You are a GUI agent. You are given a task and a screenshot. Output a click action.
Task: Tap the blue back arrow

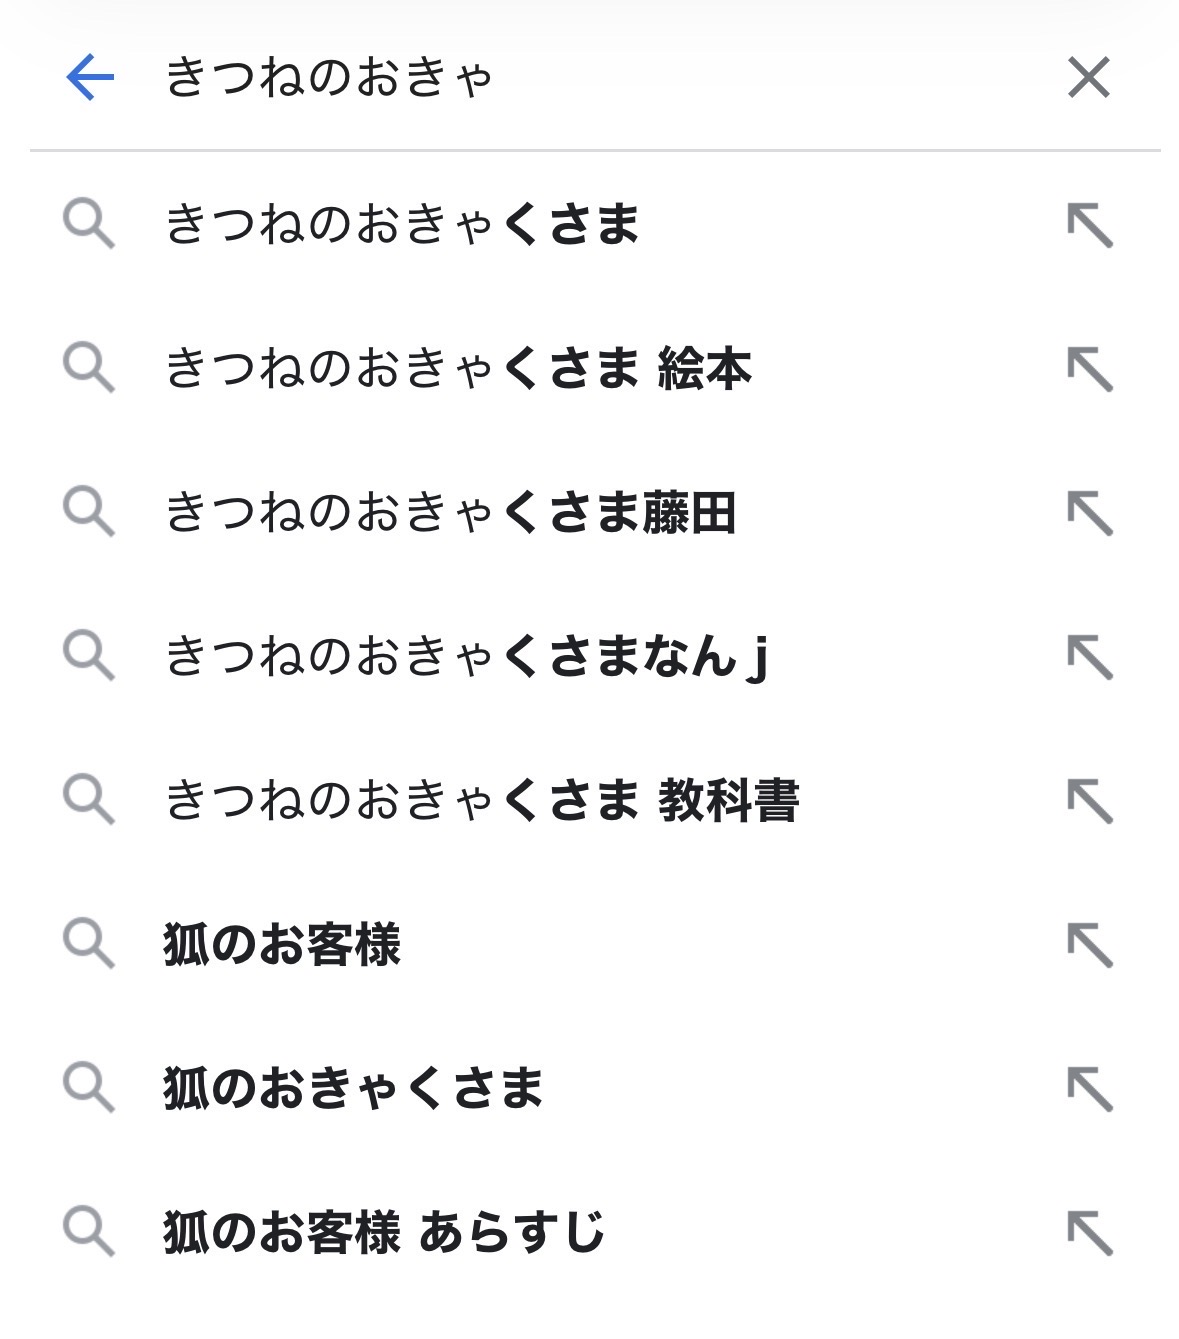90,77
